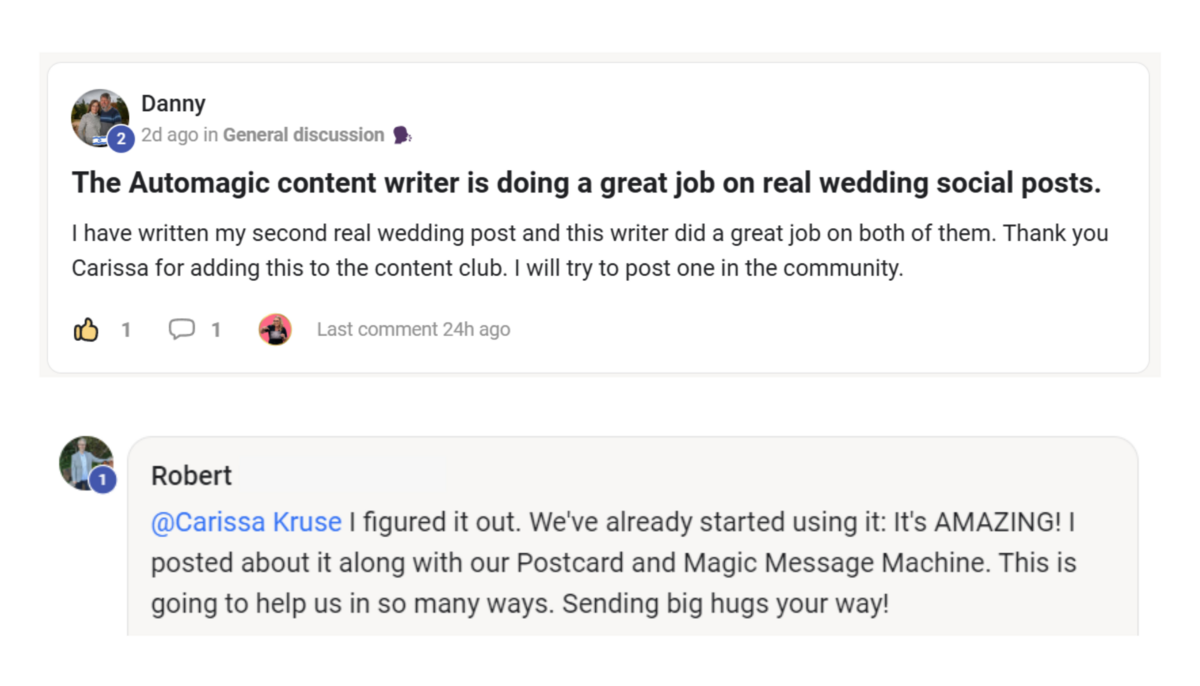Open Danny's profile picture
The image size is (1200, 686).
[97, 115]
